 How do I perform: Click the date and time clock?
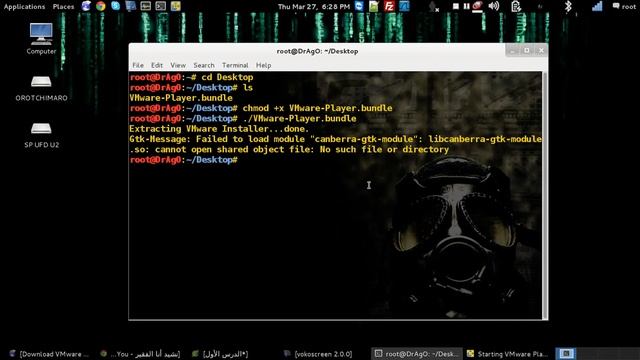pyautogui.click(x=314, y=7)
